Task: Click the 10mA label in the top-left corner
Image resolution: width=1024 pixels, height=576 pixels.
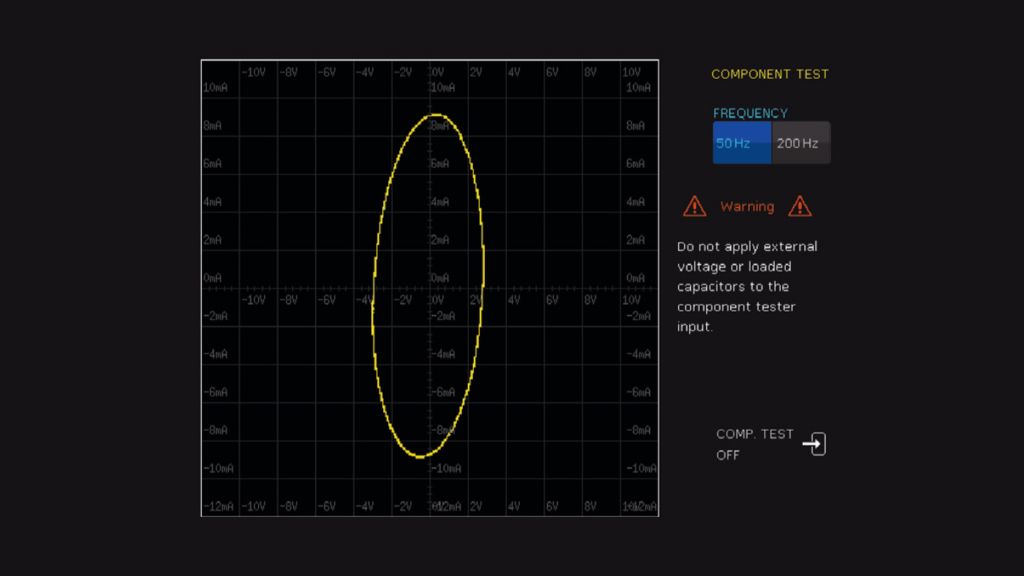Action: pyautogui.click(x=215, y=88)
